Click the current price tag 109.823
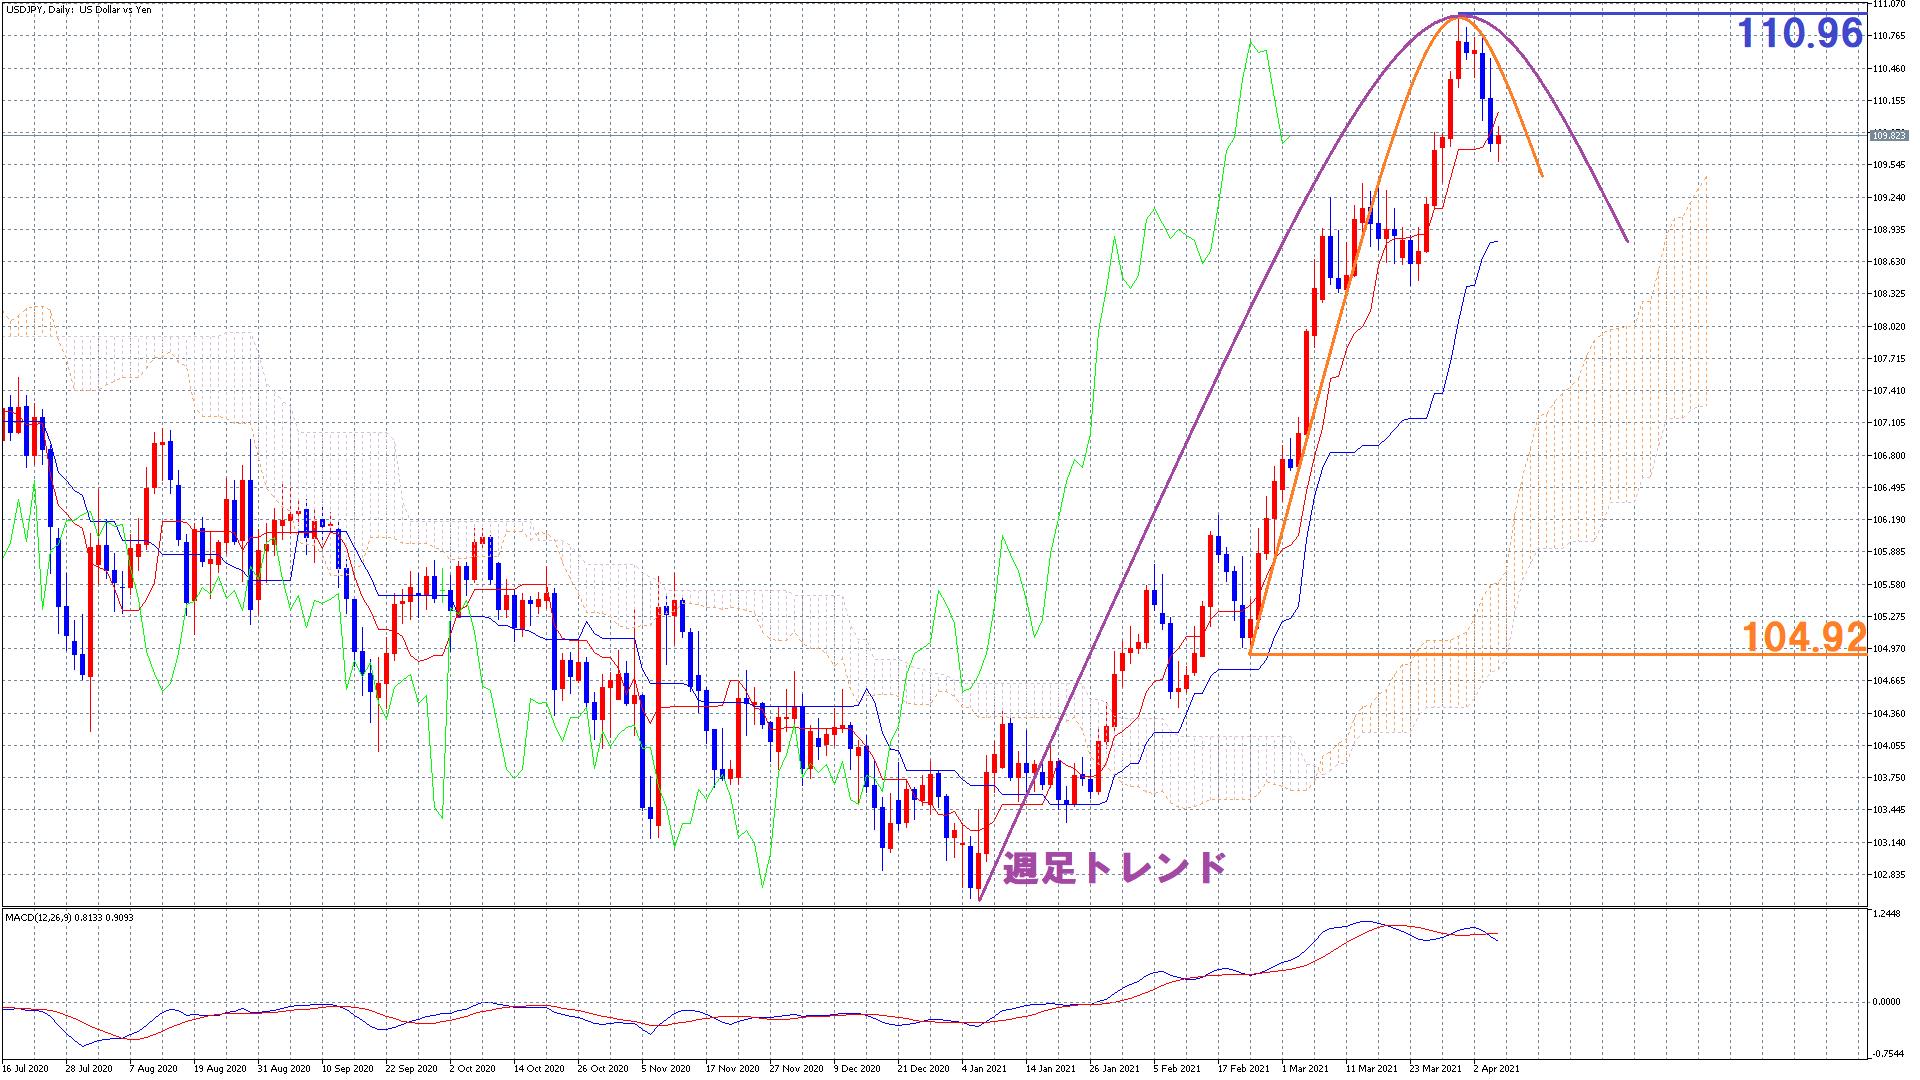Image resolution: width=1920 pixels, height=1080 pixels. (1888, 135)
